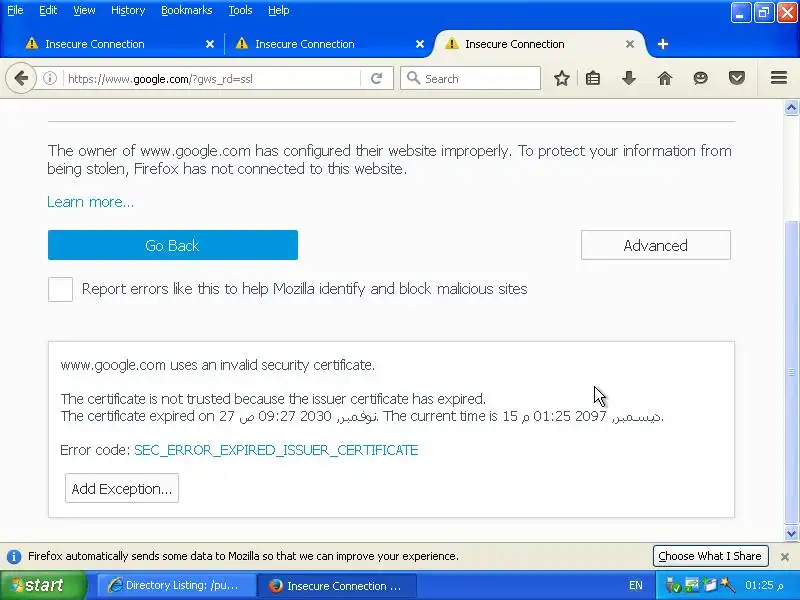
Task: Enable reporting errors to Mozilla checkbox
Action: click(60, 289)
